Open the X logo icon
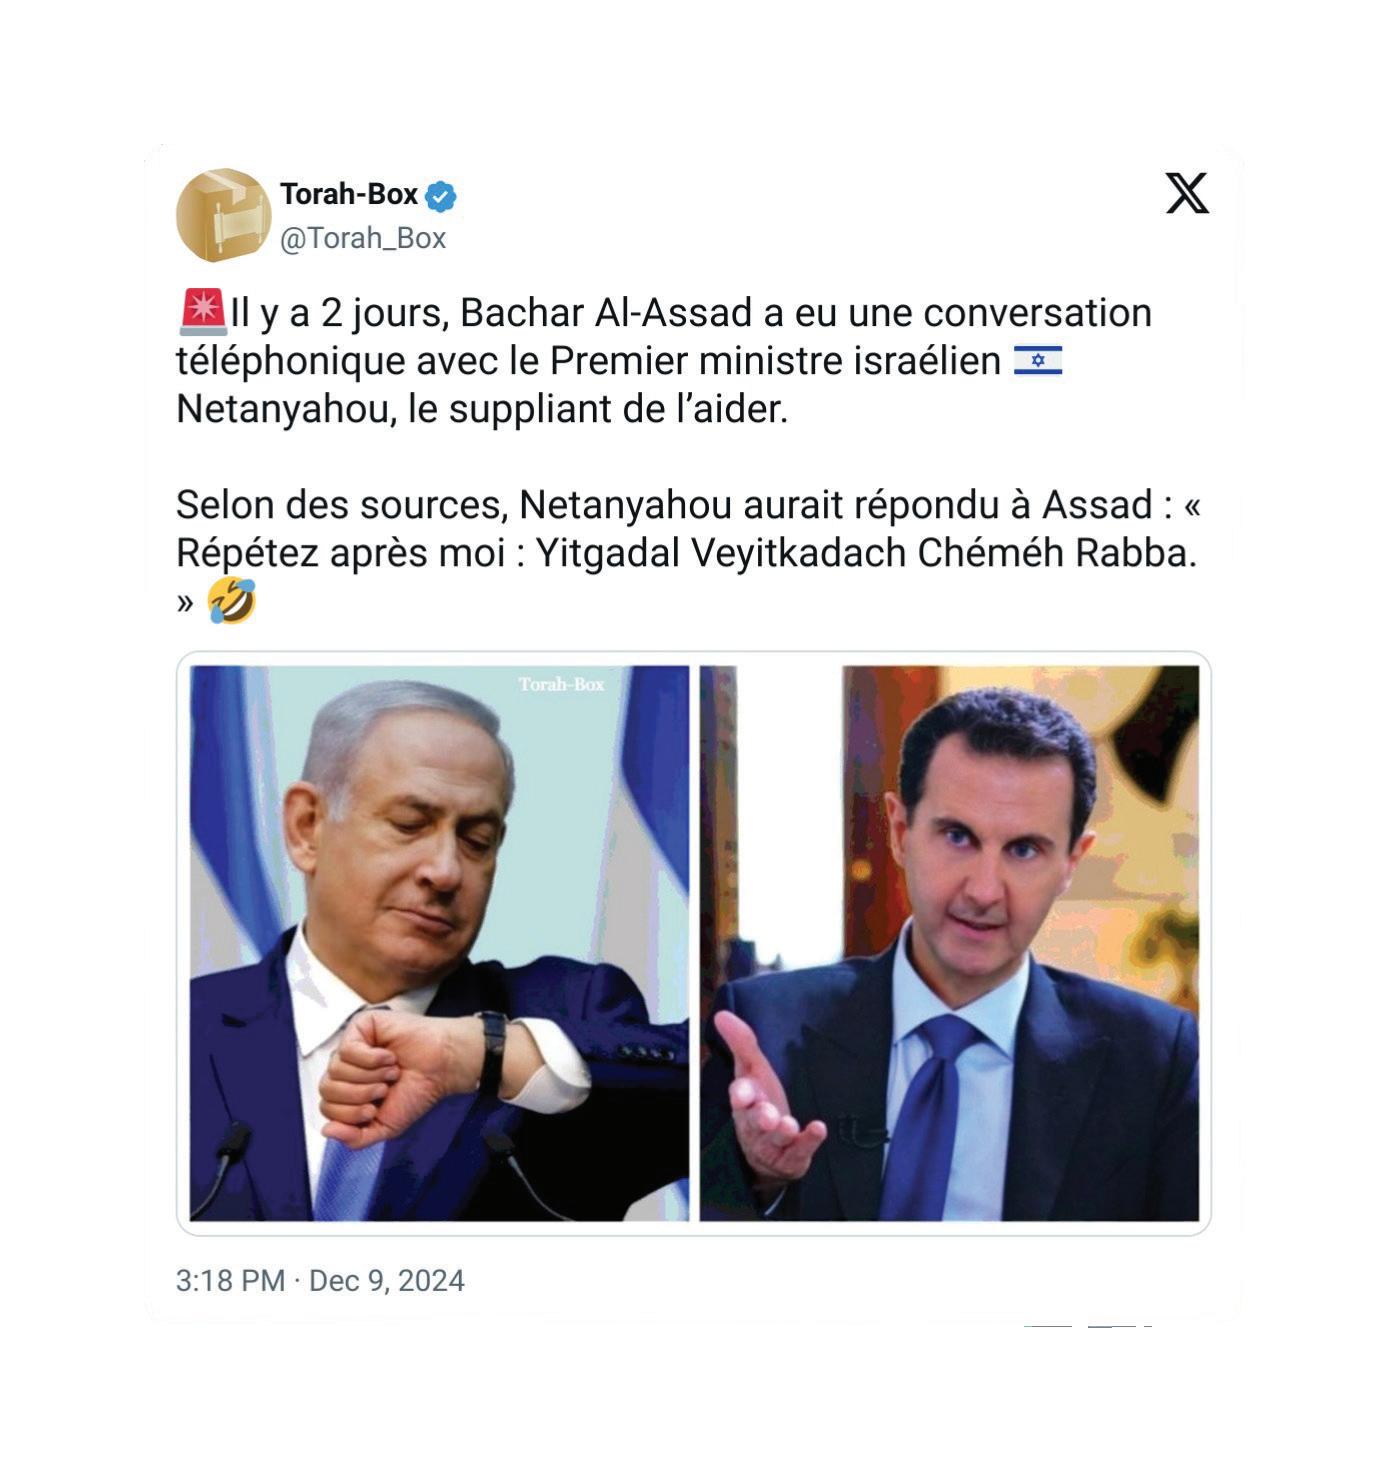This screenshot has width=1388, height=1468. [x=1187, y=193]
